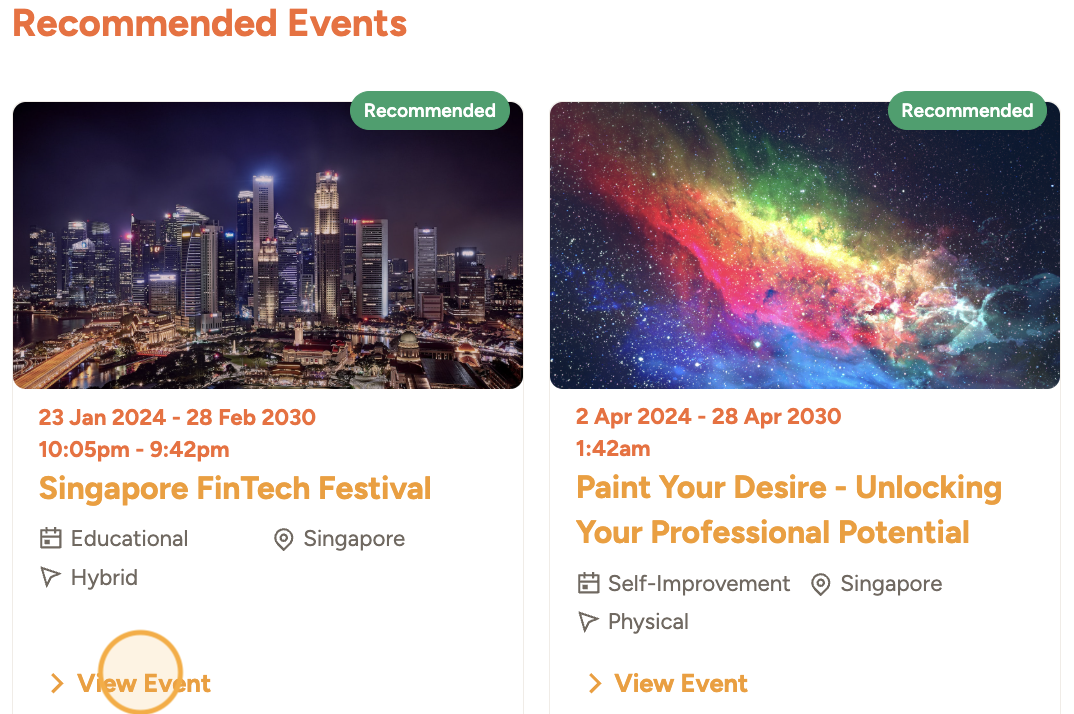Open View Event for Paint Your Desire
The height and width of the screenshot is (714, 1074).
(x=681, y=684)
